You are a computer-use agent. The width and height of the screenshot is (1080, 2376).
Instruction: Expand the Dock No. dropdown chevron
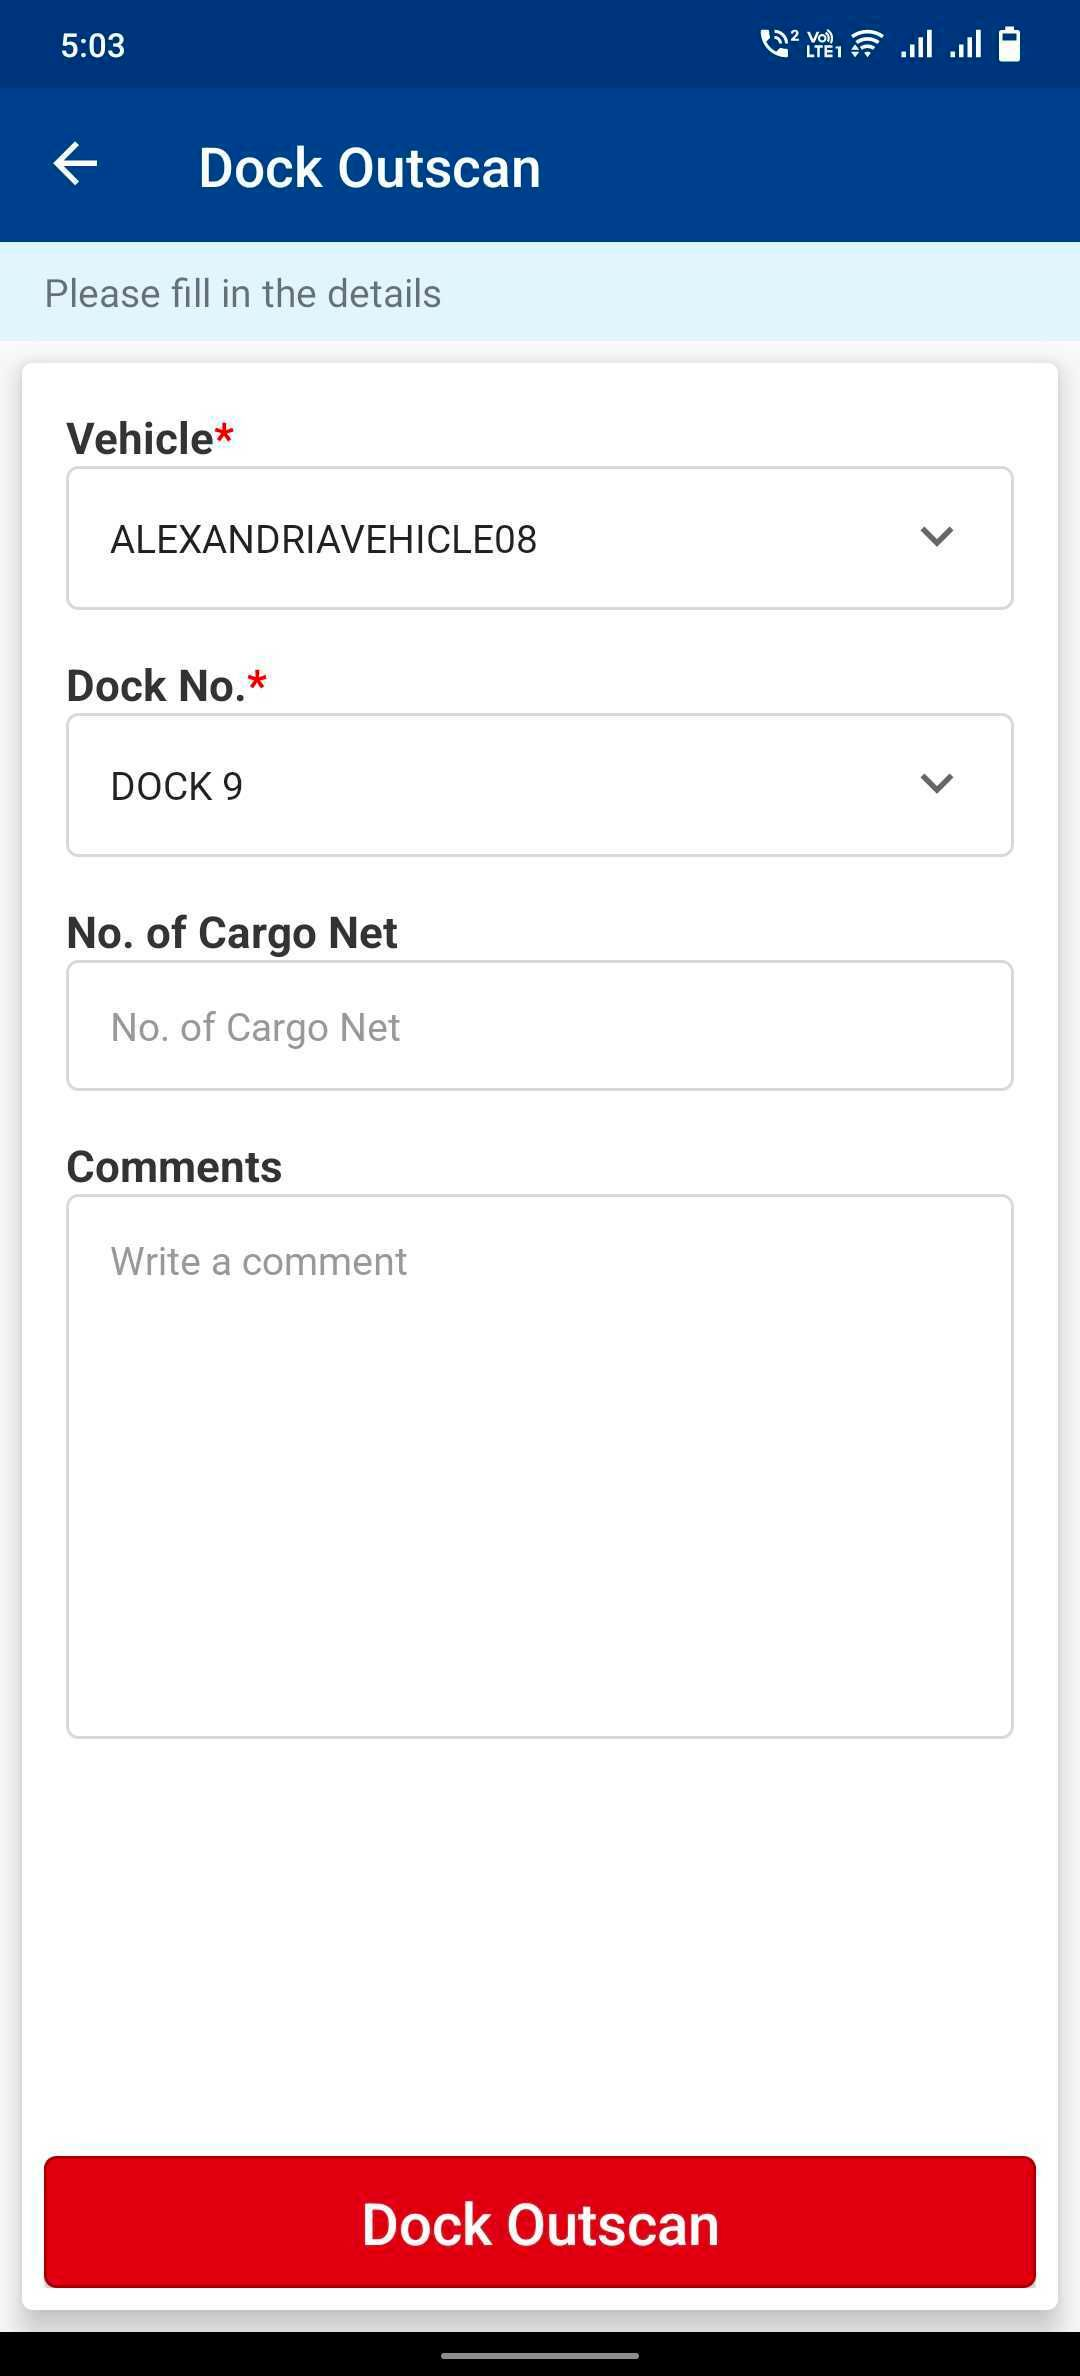[x=936, y=784]
